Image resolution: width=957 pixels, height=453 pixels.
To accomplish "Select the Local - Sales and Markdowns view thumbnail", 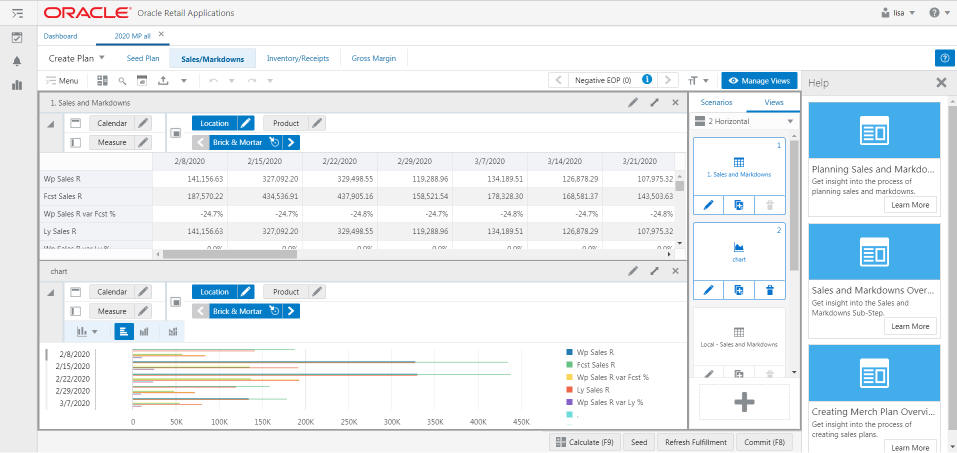I will pyautogui.click(x=739, y=338).
